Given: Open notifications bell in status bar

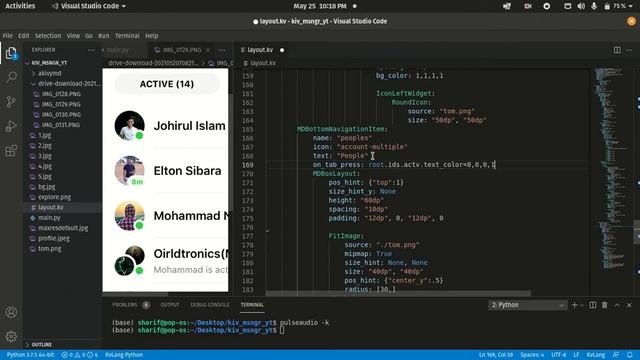Looking at the screenshot, I should (630, 355).
